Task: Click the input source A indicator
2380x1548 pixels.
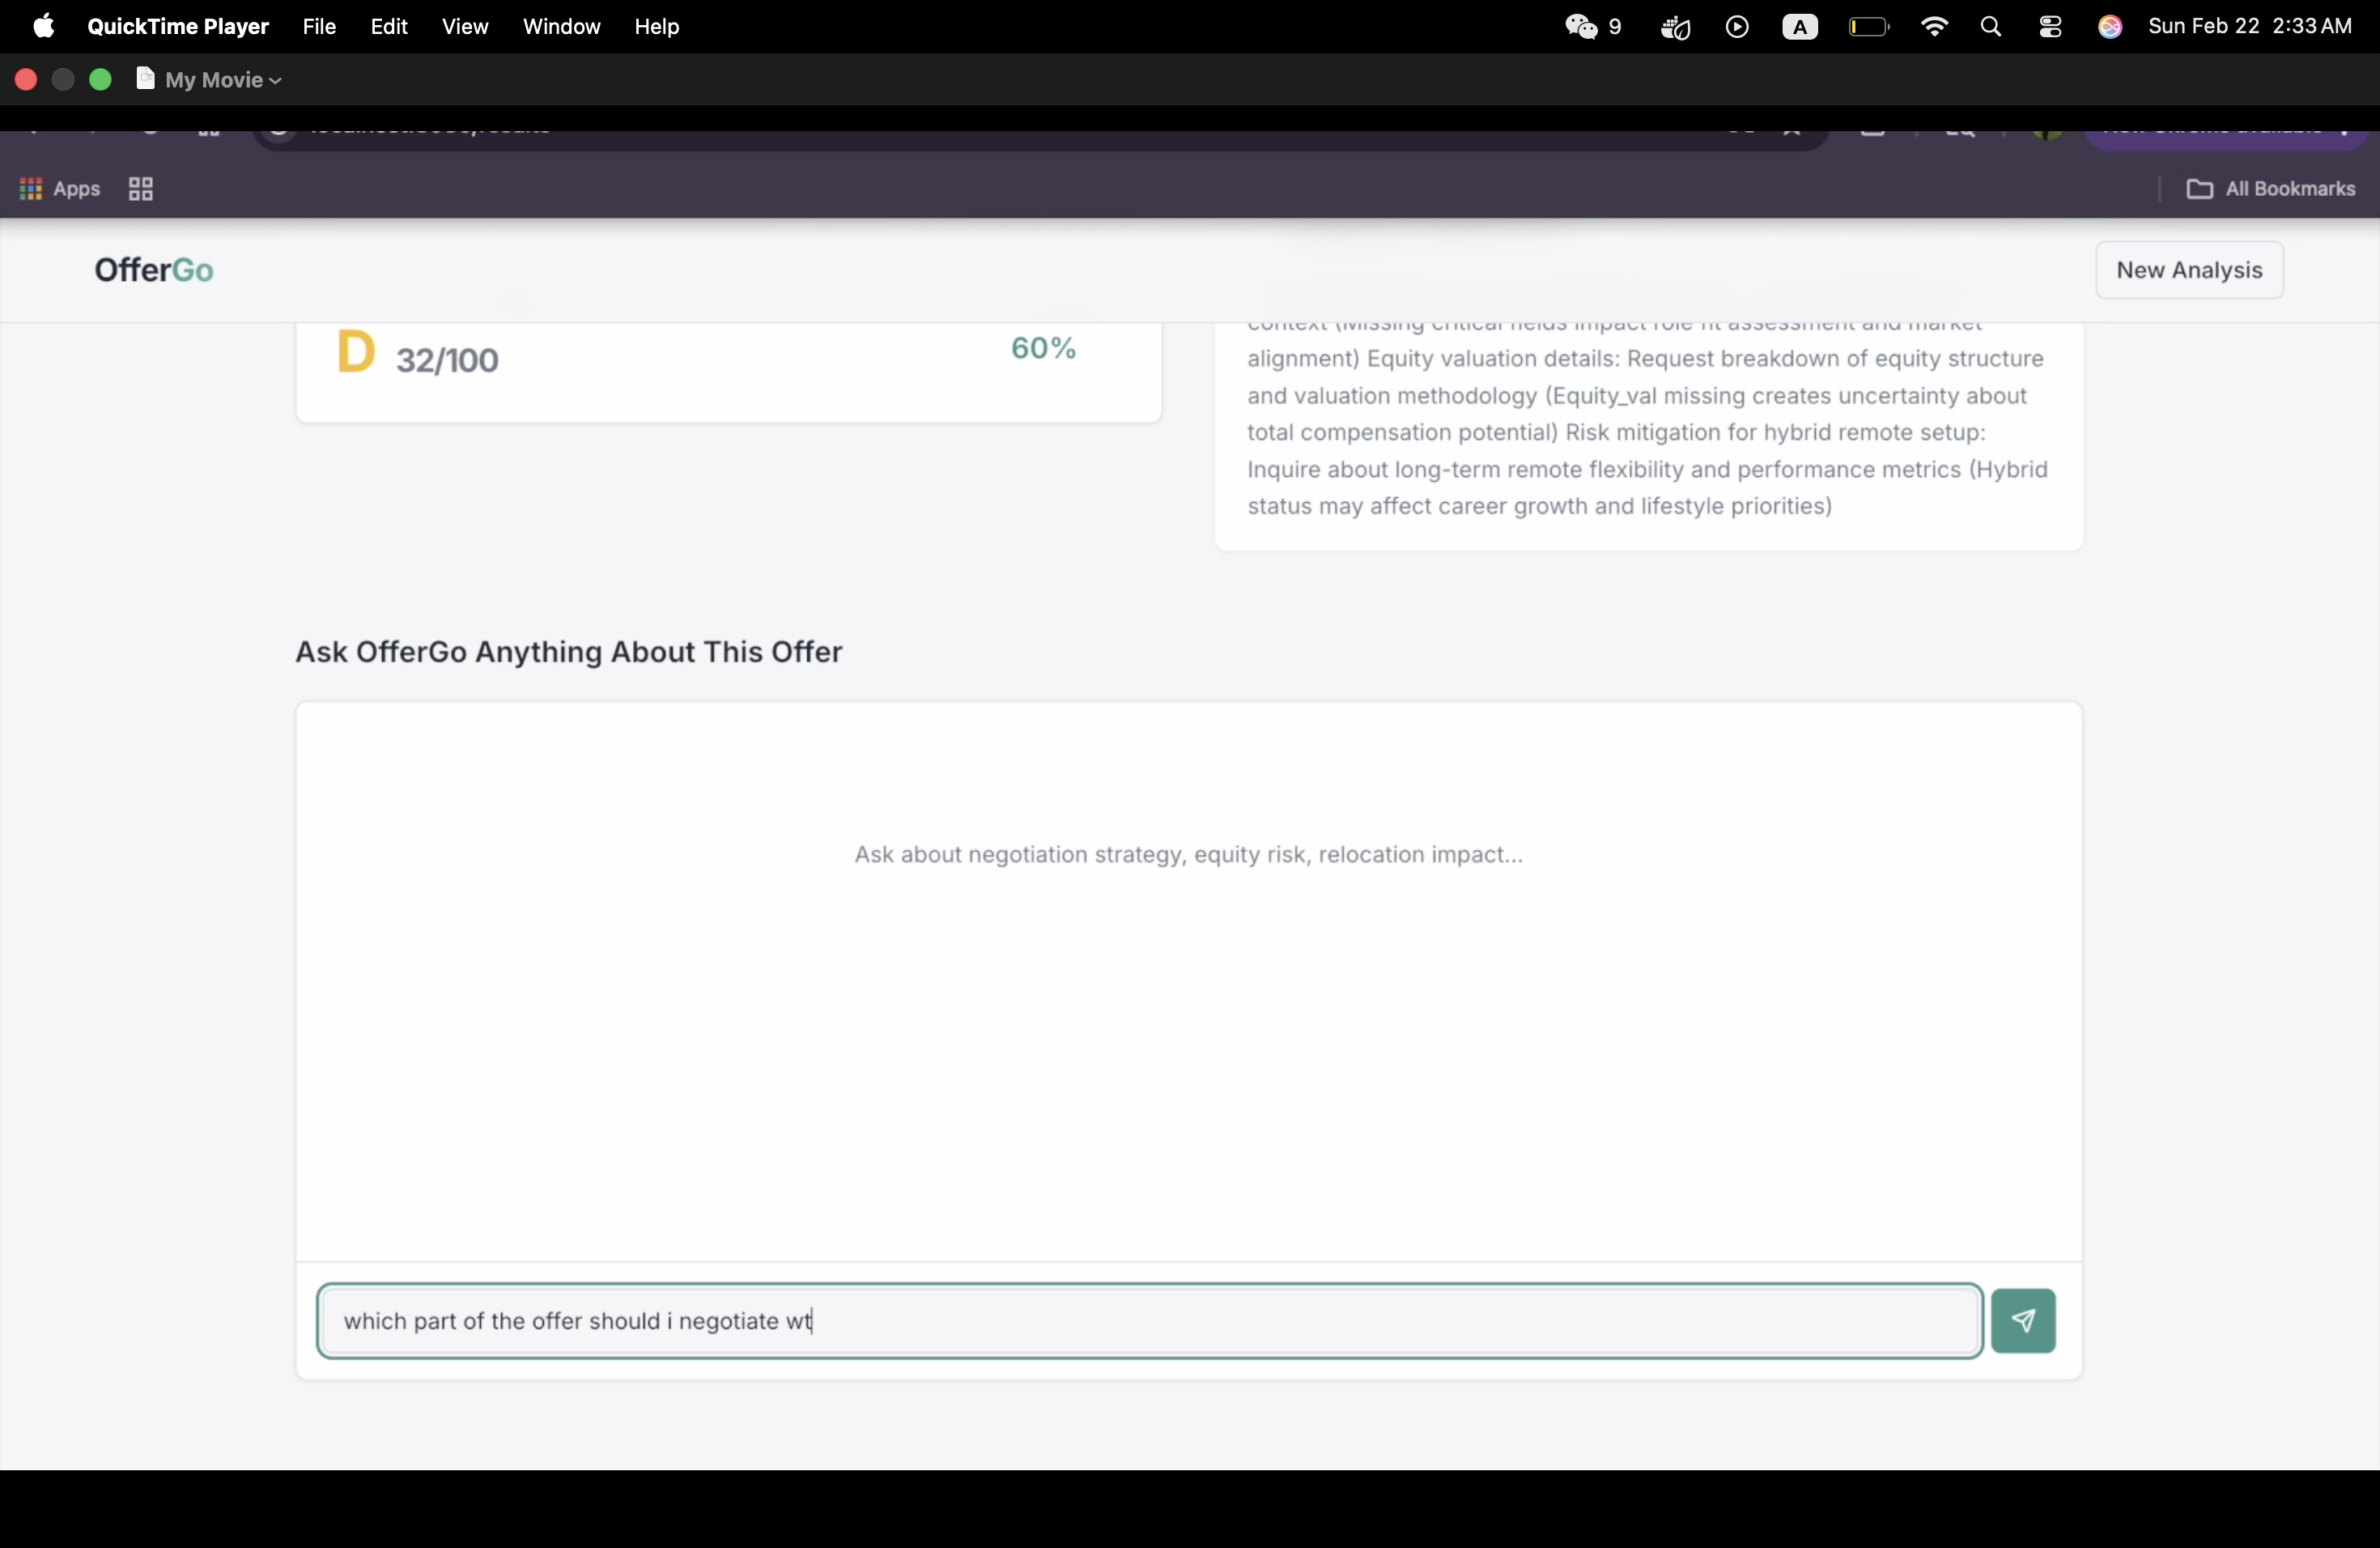Action: [x=1799, y=27]
